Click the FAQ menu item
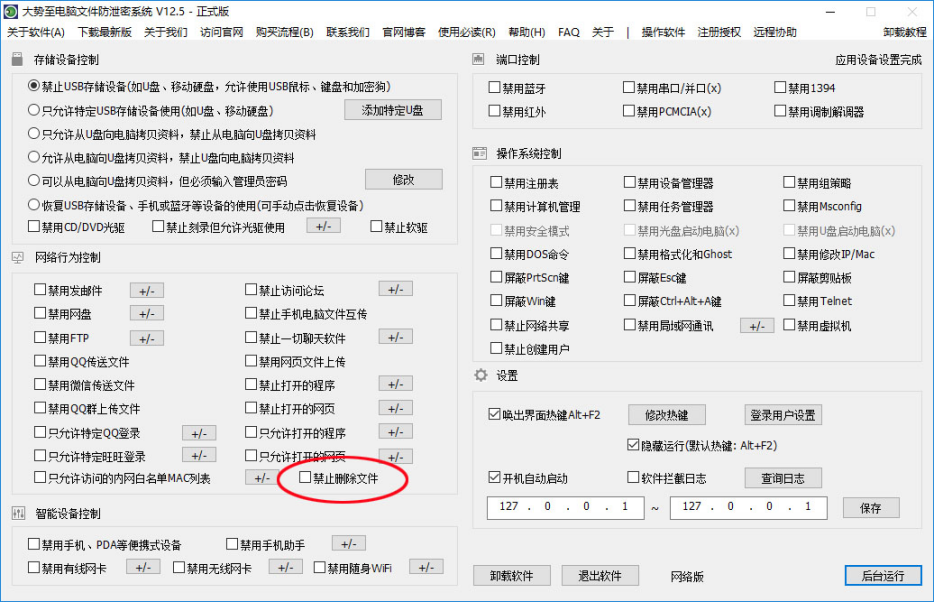The width and height of the screenshot is (935, 602). tap(568, 32)
